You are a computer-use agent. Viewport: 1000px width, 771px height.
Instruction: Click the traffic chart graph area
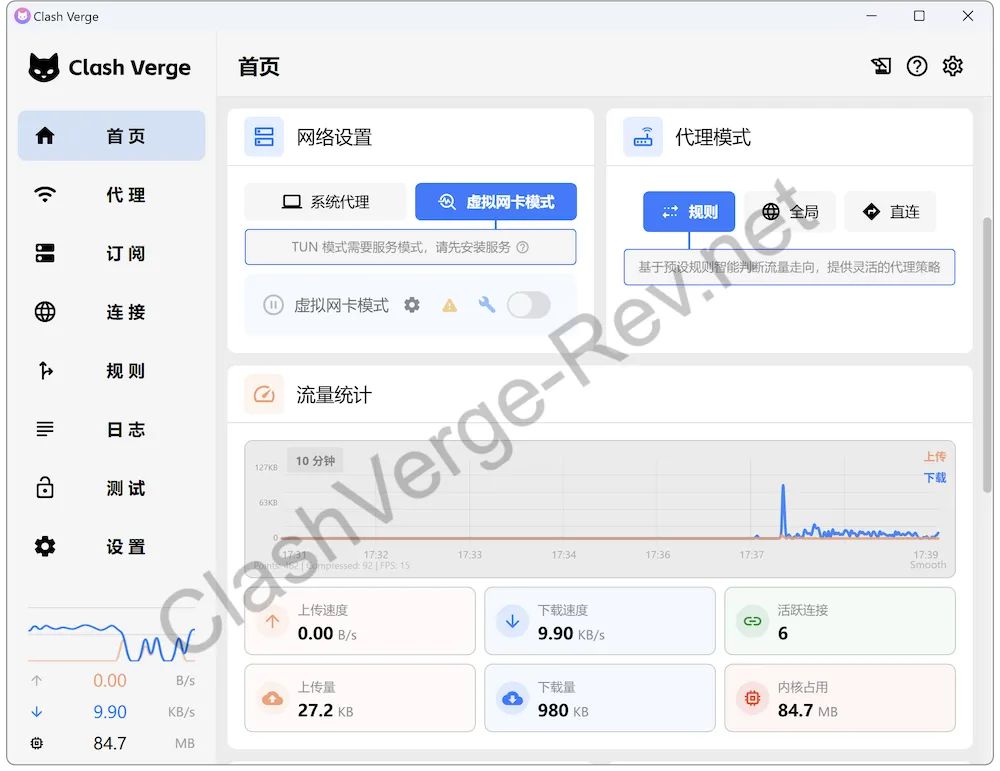pos(599,509)
